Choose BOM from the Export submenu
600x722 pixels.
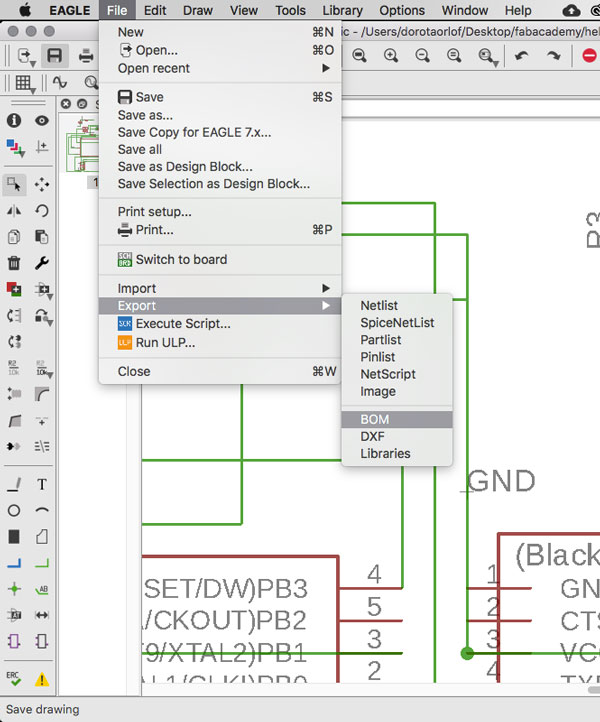[x=397, y=419]
